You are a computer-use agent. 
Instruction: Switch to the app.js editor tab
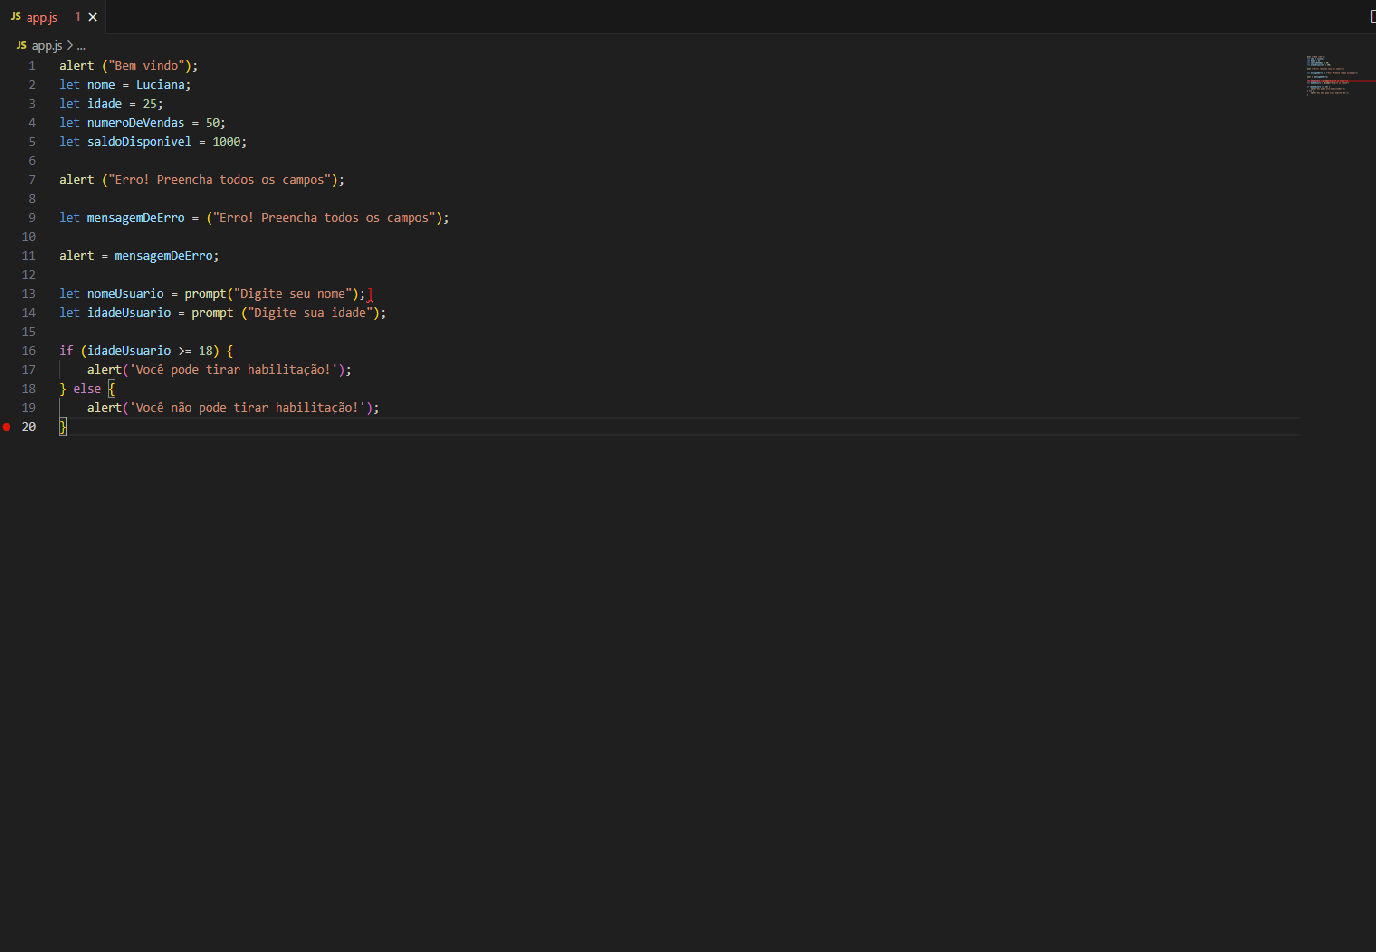[x=42, y=17]
